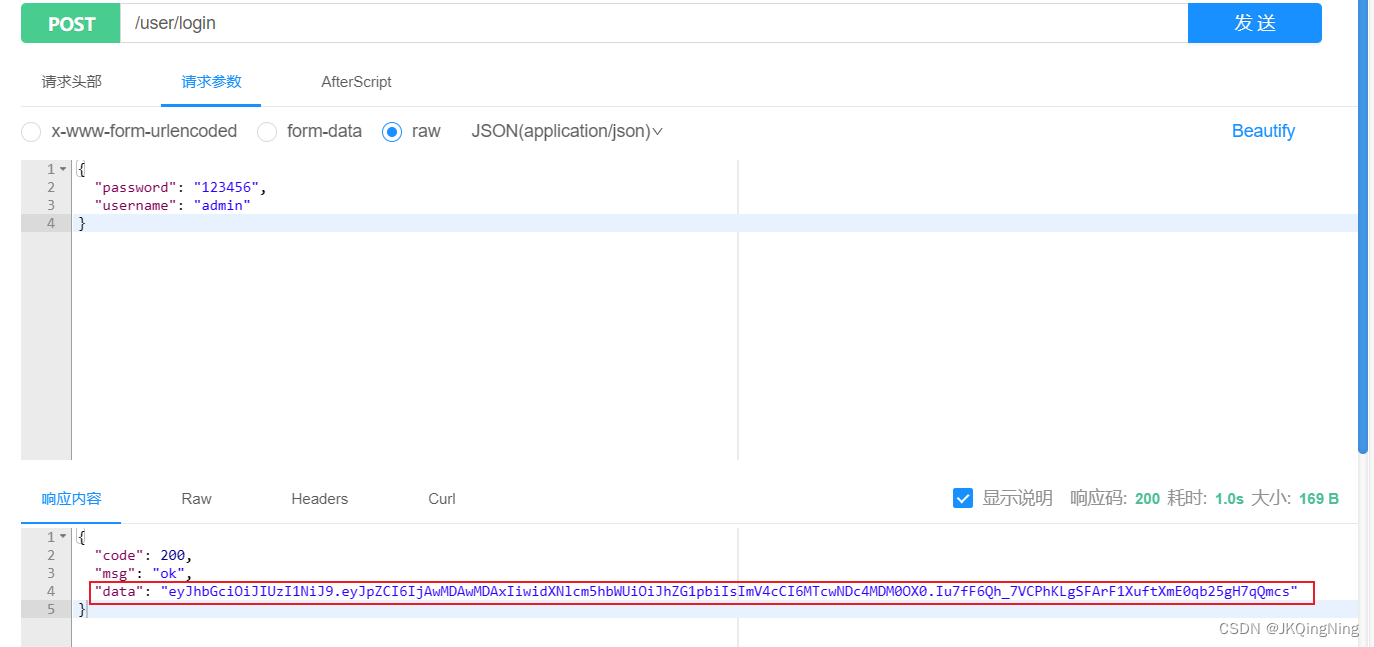Viewport: 1374px width, 647px height.
Task: Click the 169 B size value
Action: [x=1319, y=498]
